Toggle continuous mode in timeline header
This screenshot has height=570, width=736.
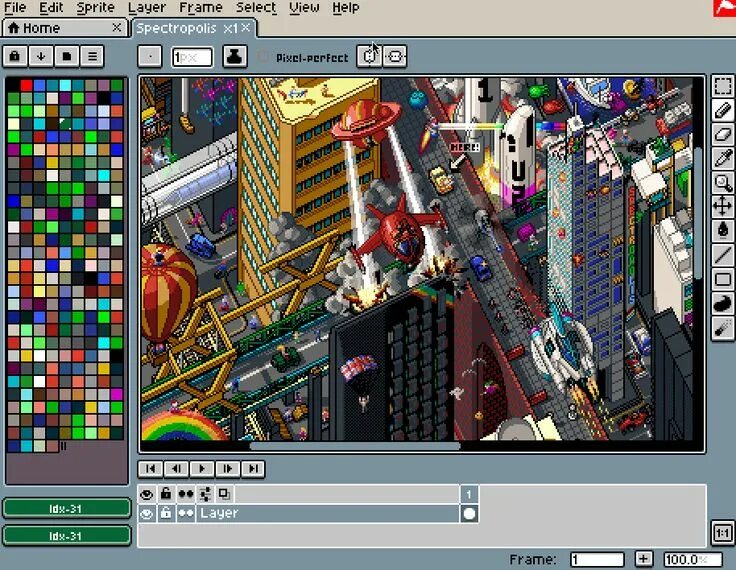(186, 494)
